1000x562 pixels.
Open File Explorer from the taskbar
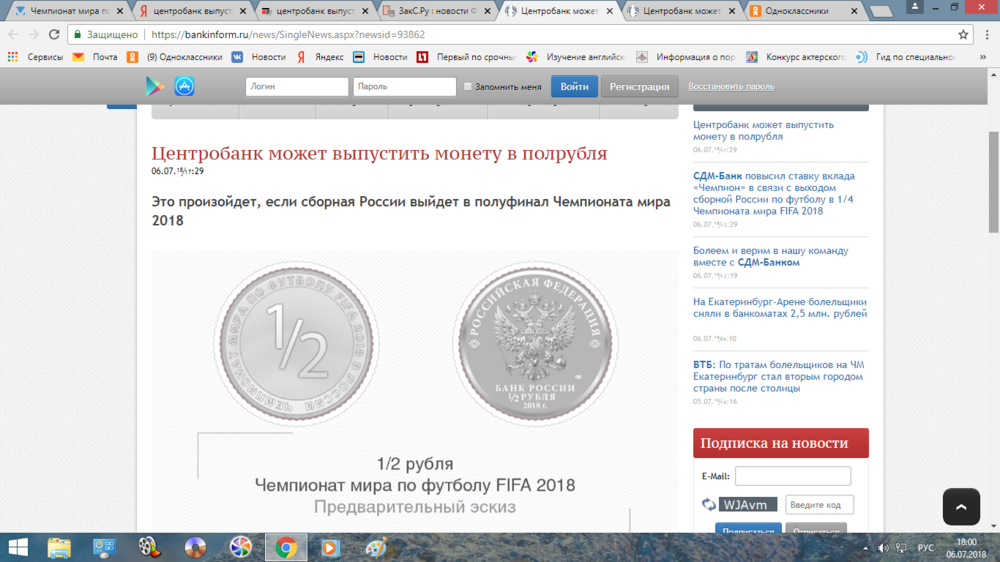[59, 547]
